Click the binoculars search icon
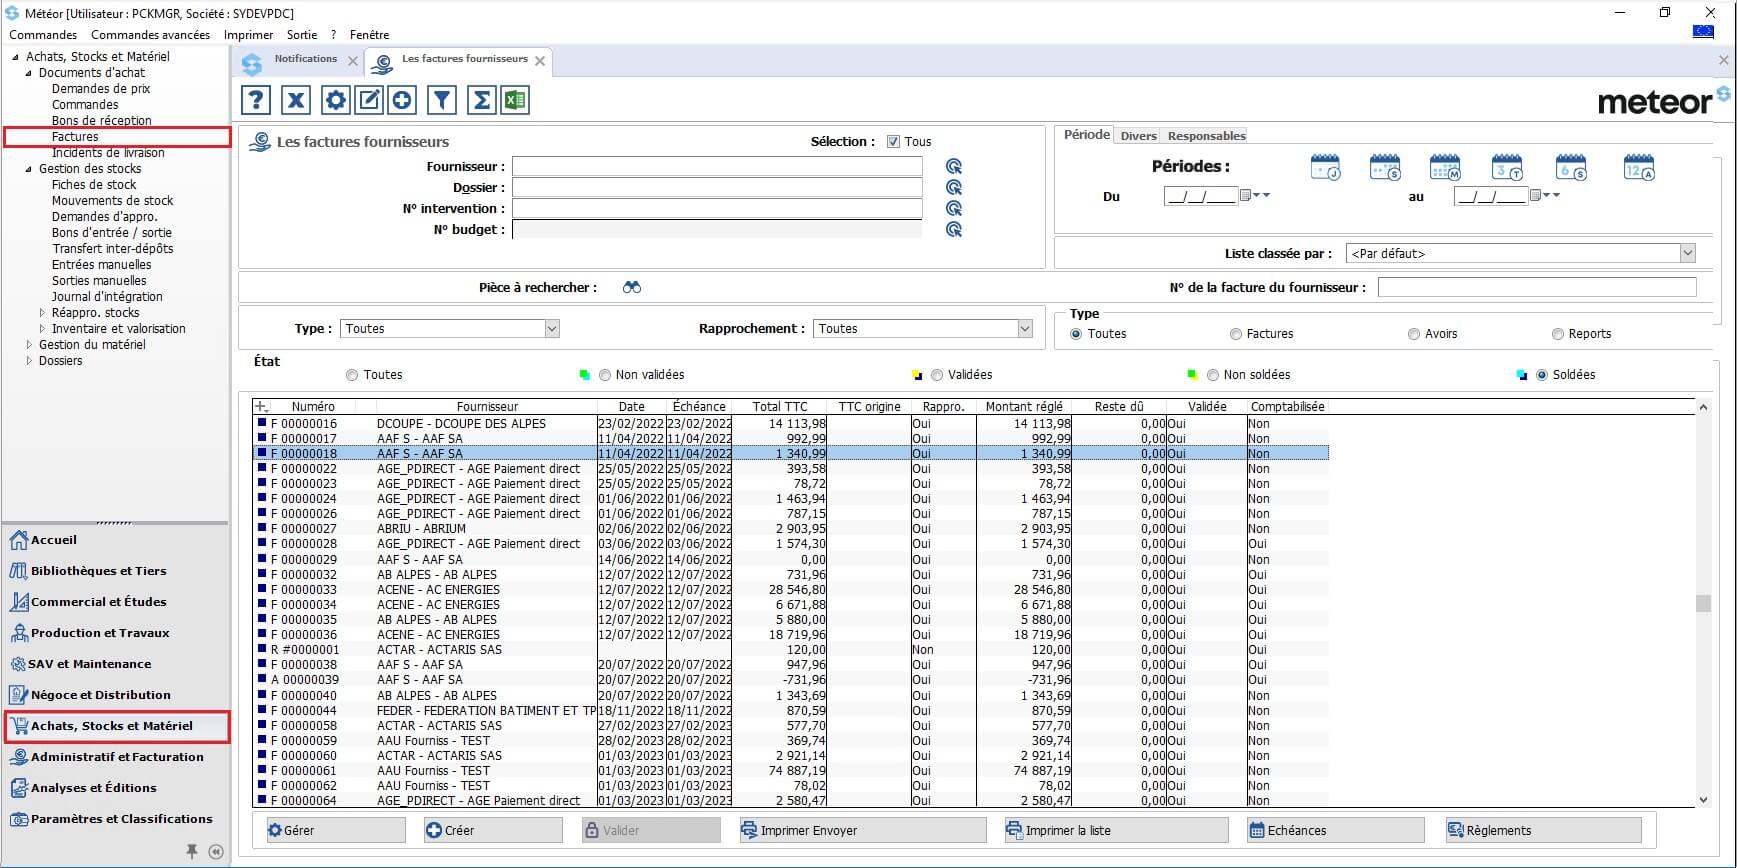Image resolution: width=1737 pixels, height=868 pixels. [x=631, y=288]
